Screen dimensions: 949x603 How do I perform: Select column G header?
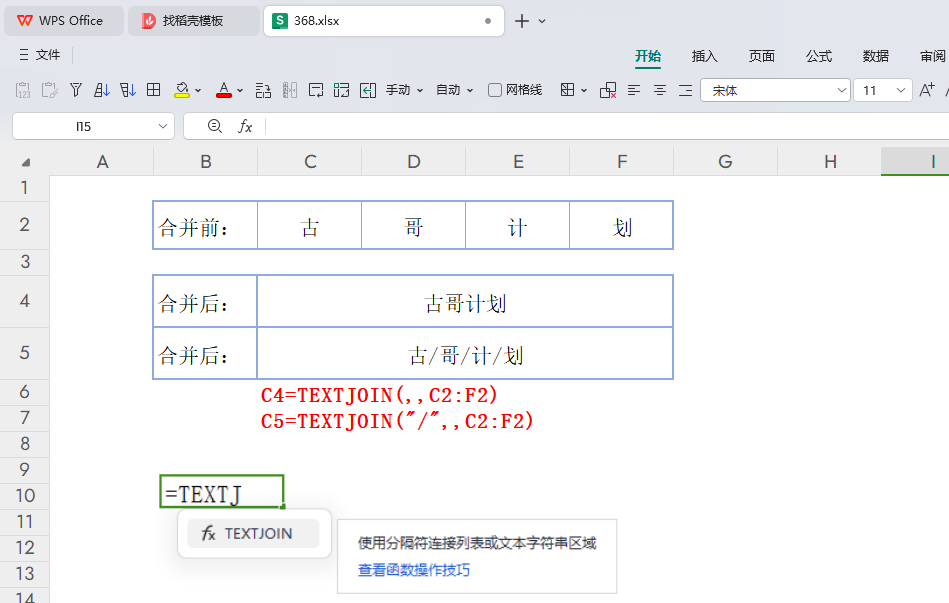(x=725, y=162)
